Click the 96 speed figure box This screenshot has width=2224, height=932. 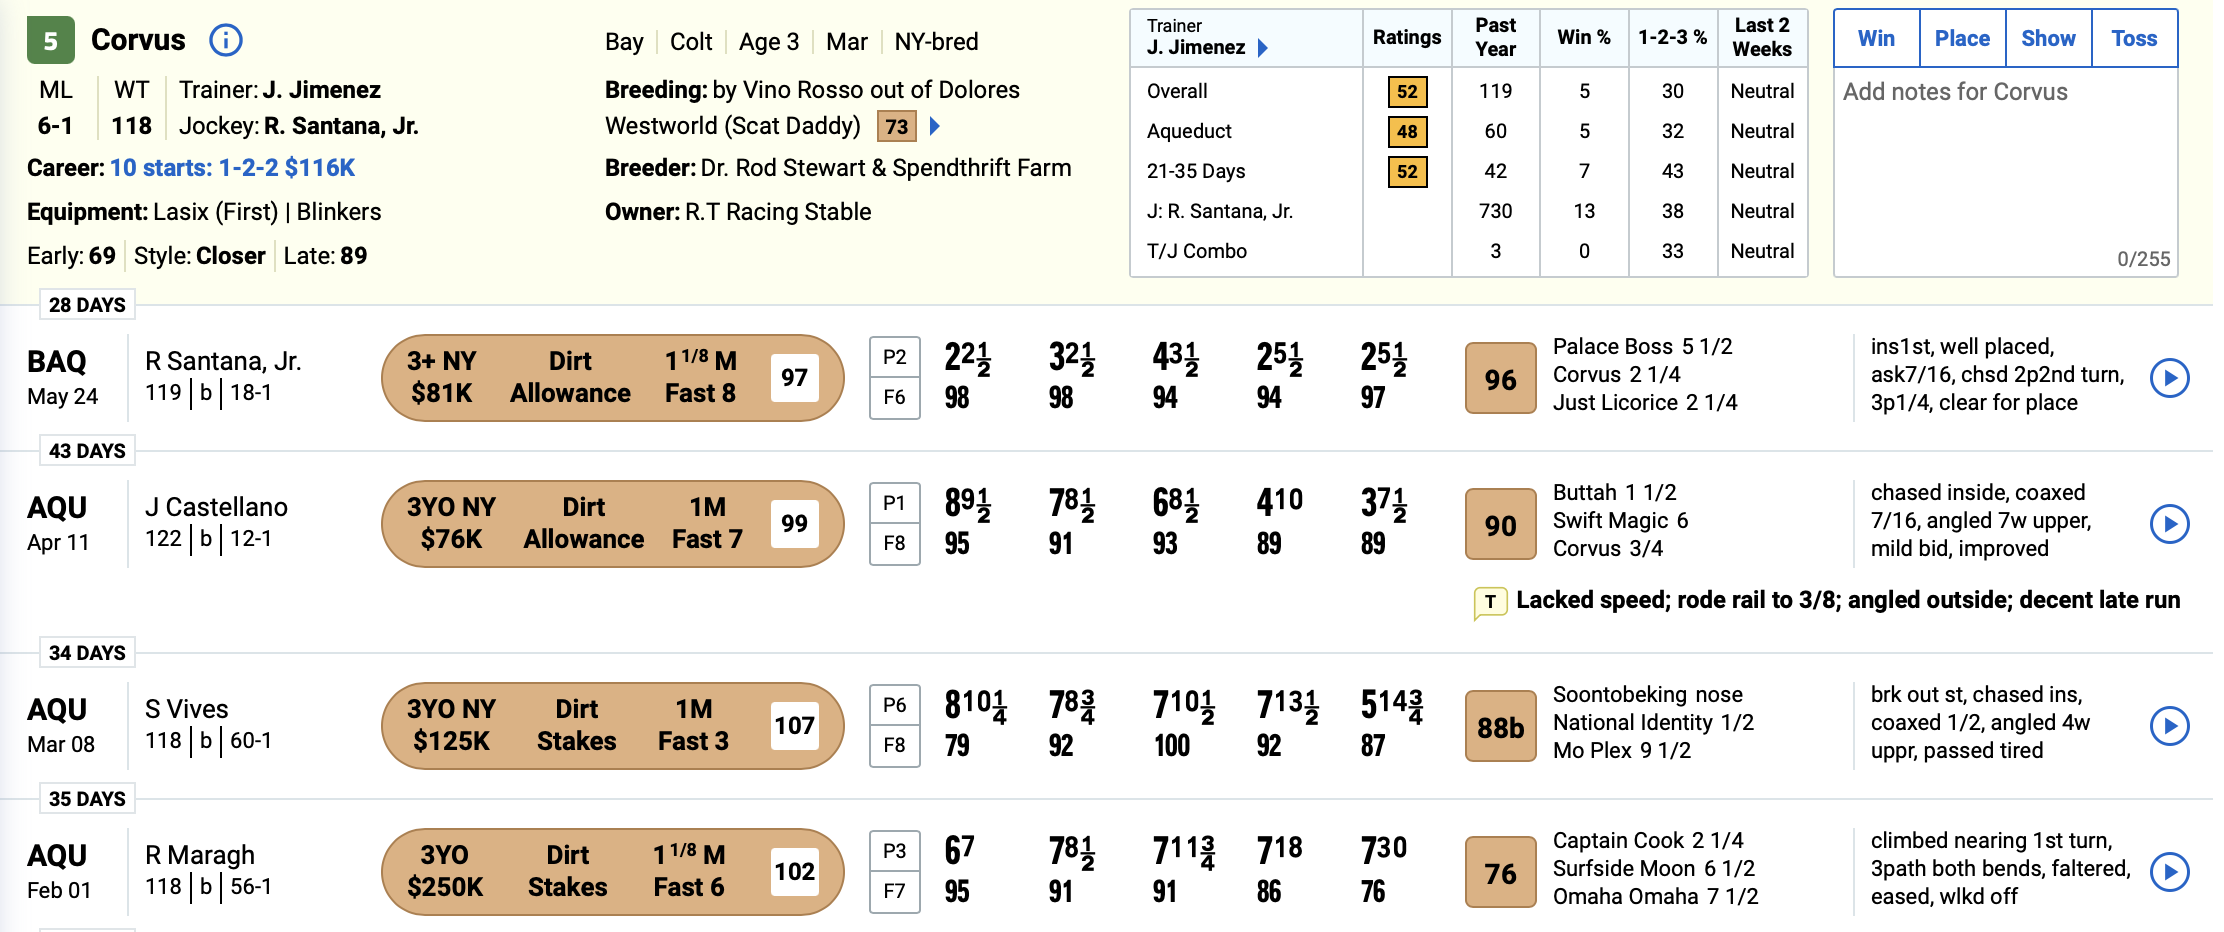tap(1500, 378)
